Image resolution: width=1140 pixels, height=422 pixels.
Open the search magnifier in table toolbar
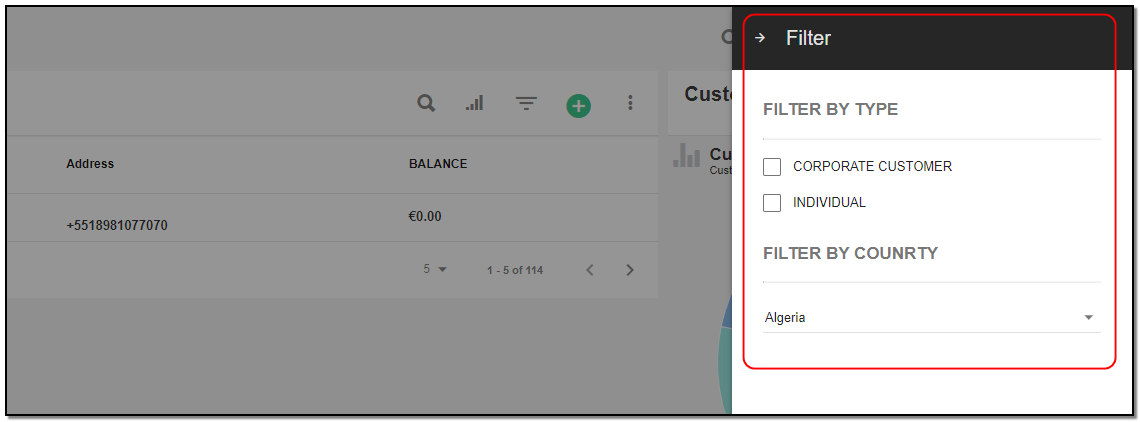(426, 103)
